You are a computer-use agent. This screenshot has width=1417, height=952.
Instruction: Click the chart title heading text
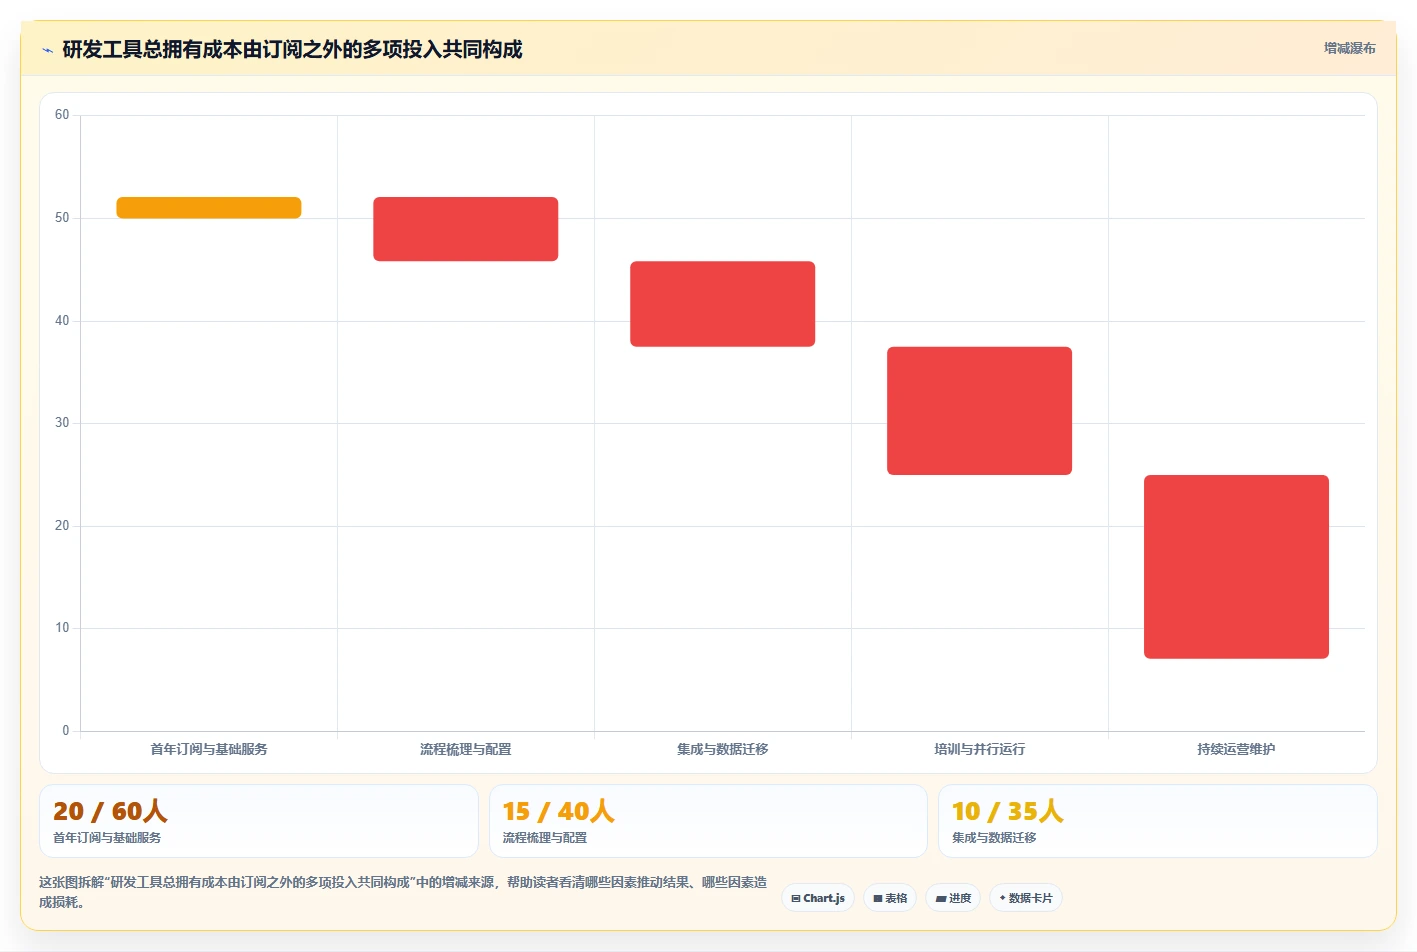[x=292, y=49]
